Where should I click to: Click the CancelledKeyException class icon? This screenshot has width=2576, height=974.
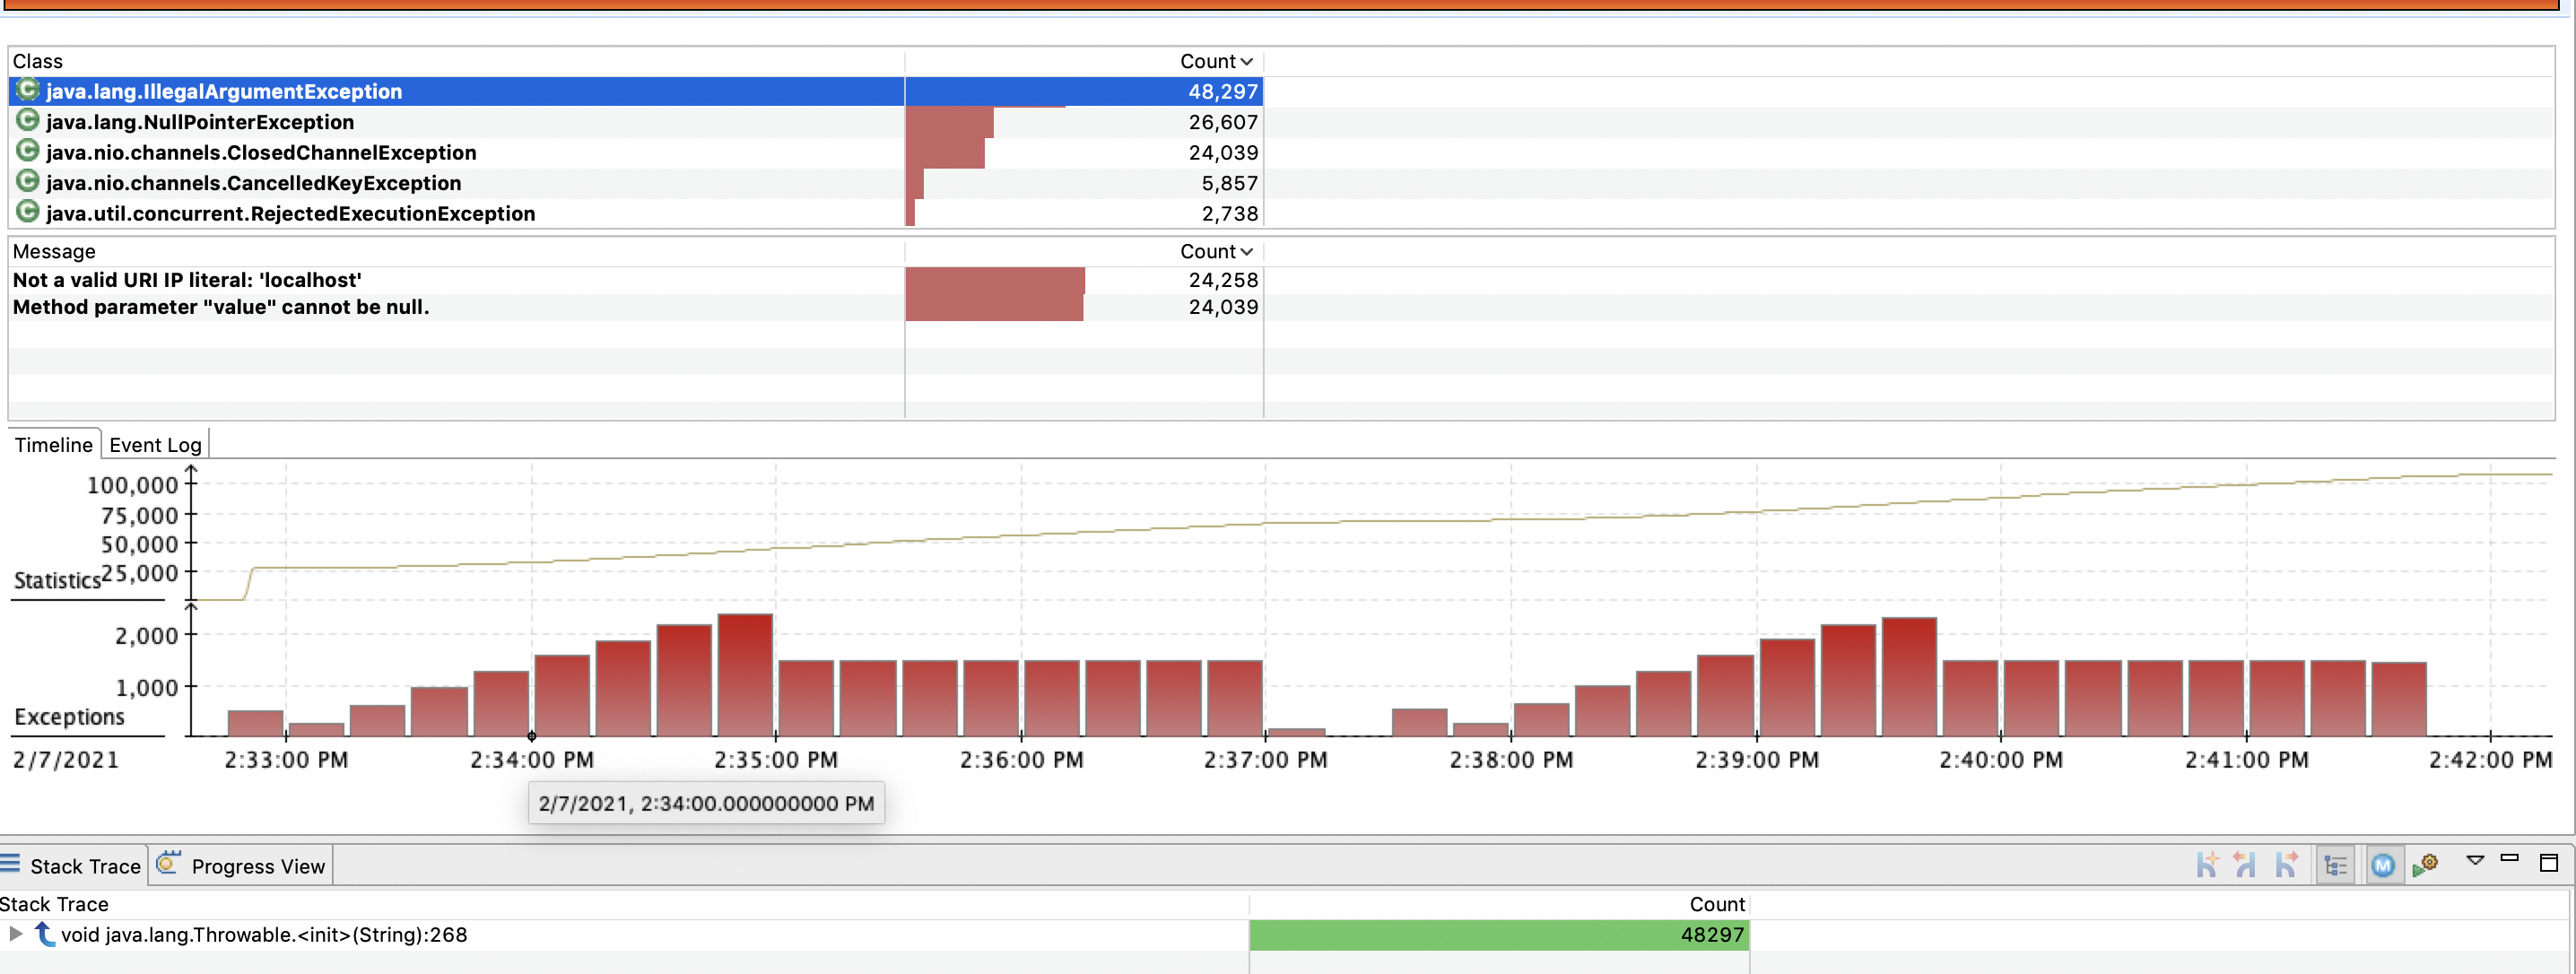(x=28, y=182)
